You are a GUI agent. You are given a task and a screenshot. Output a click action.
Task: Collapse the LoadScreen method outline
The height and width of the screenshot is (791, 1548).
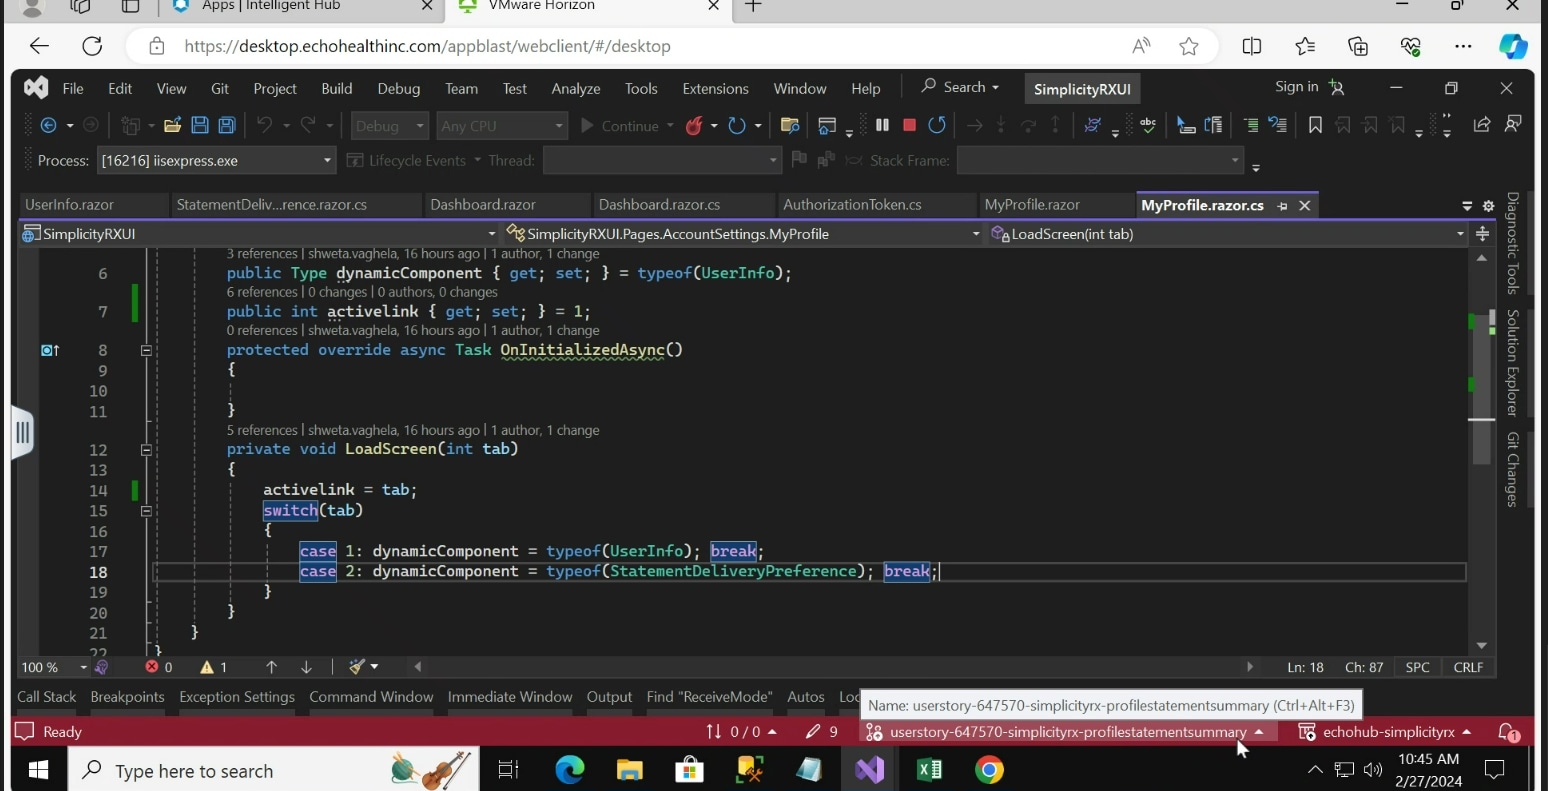[x=146, y=450]
